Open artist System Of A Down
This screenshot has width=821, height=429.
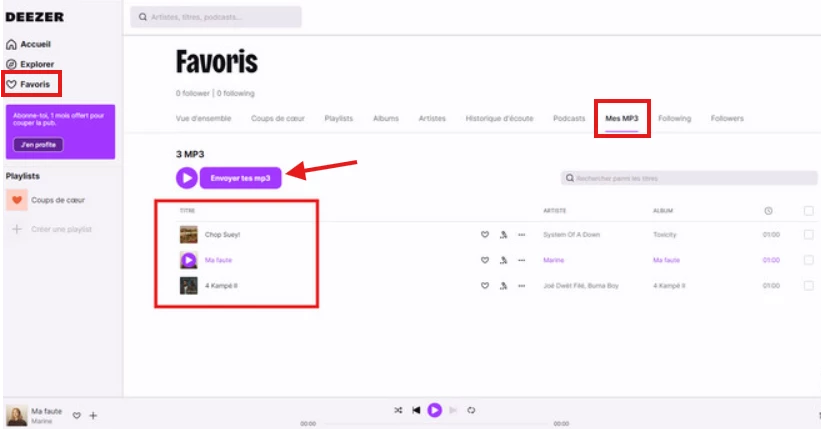click(x=571, y=235)
